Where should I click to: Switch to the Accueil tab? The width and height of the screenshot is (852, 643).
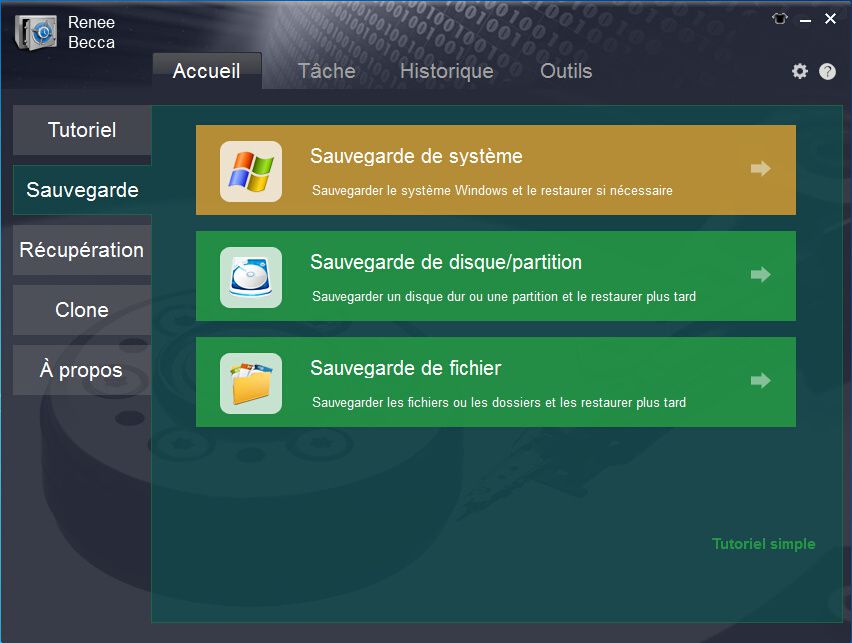pyautogui.click(x=207, y=71)
